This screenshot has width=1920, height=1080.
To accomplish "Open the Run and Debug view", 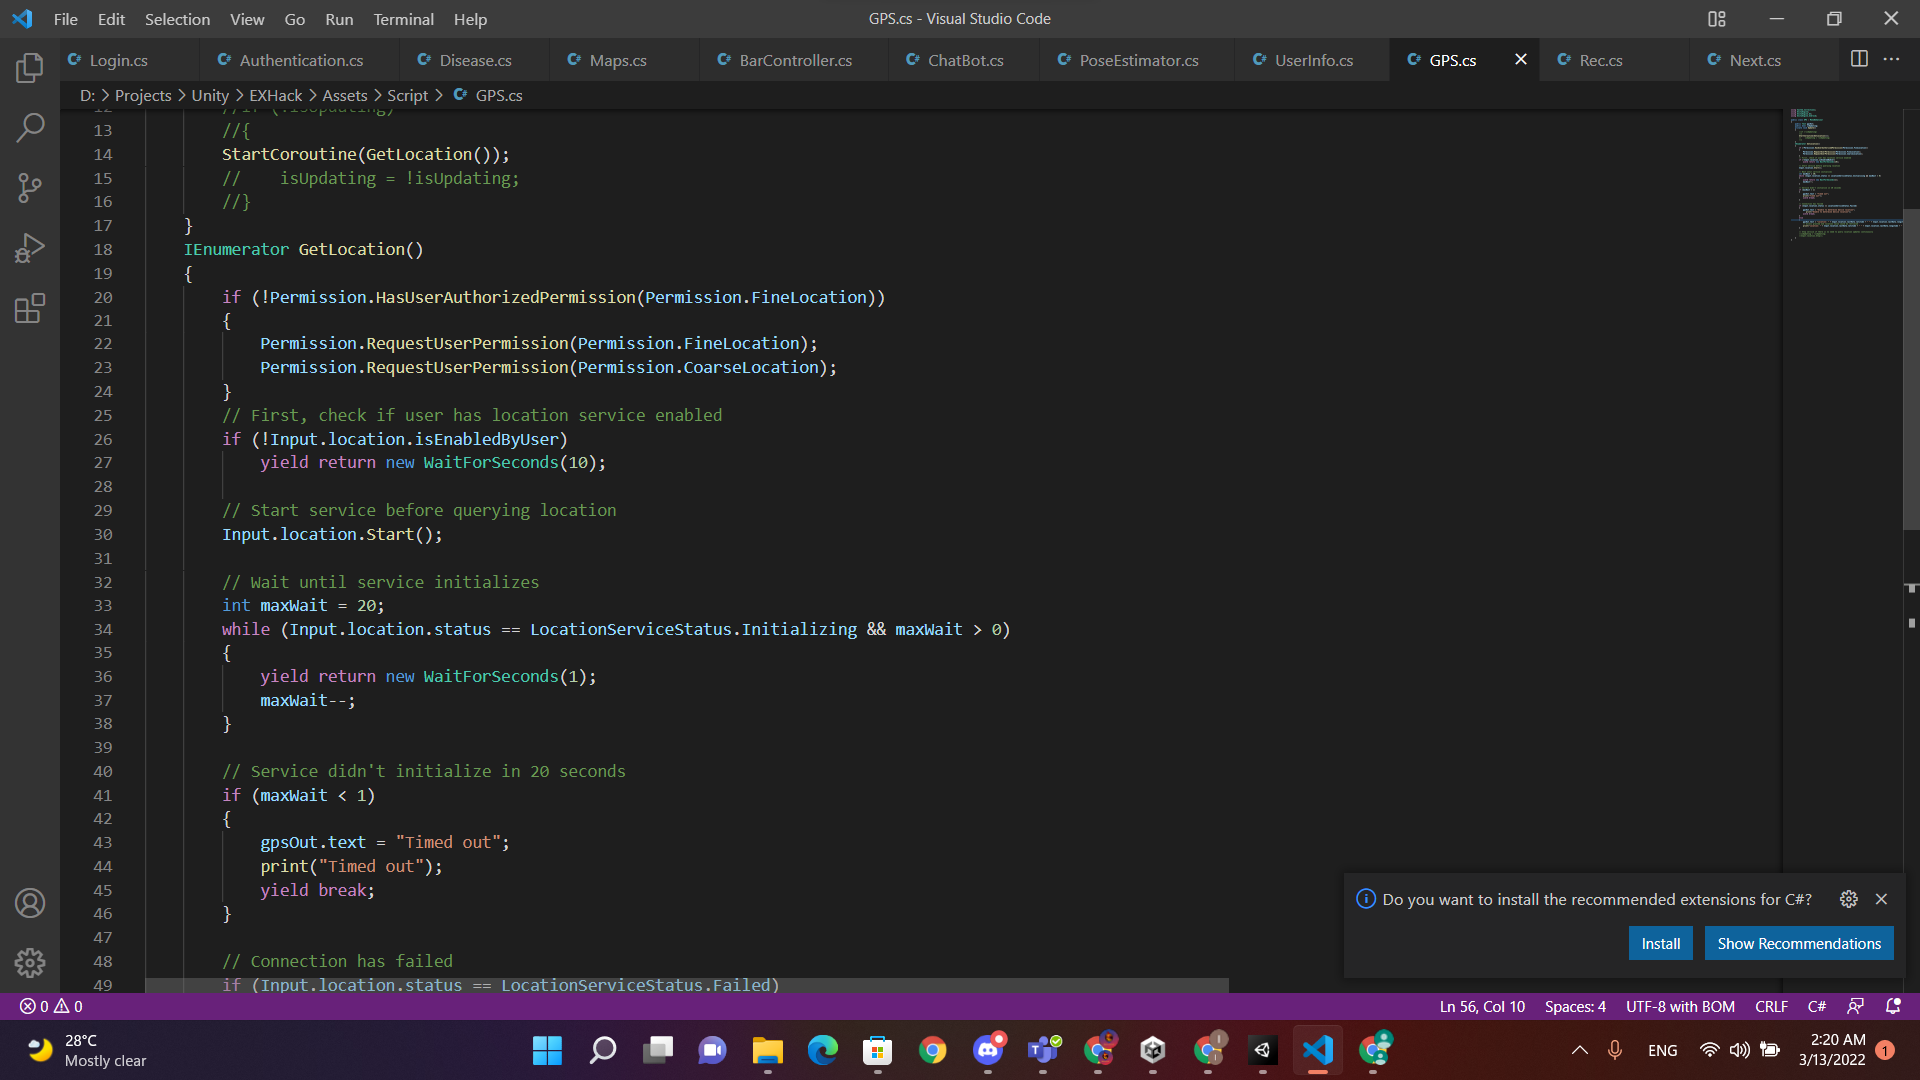I will (30, 248).
